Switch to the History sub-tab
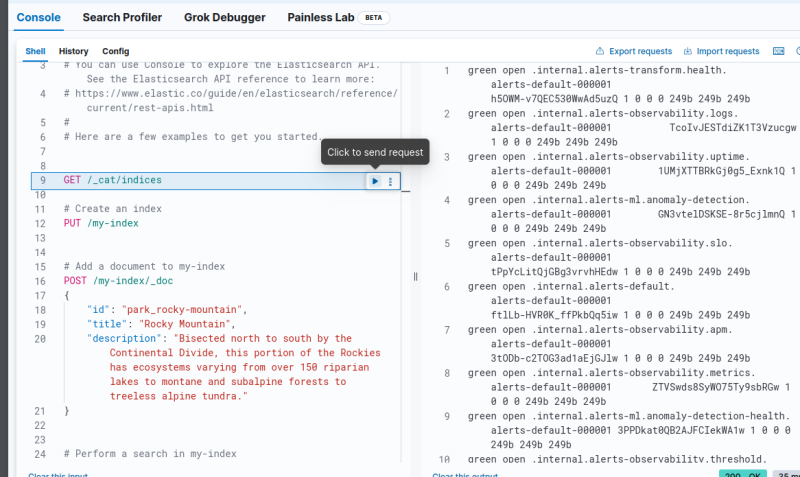 73,51
